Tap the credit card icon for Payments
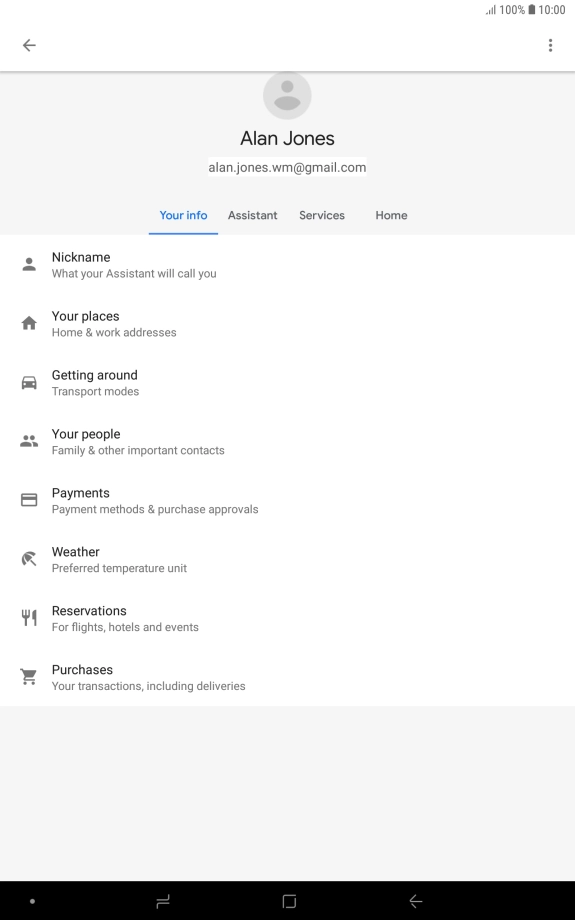This screenshot has width=575, height=920. coord(29,499)
